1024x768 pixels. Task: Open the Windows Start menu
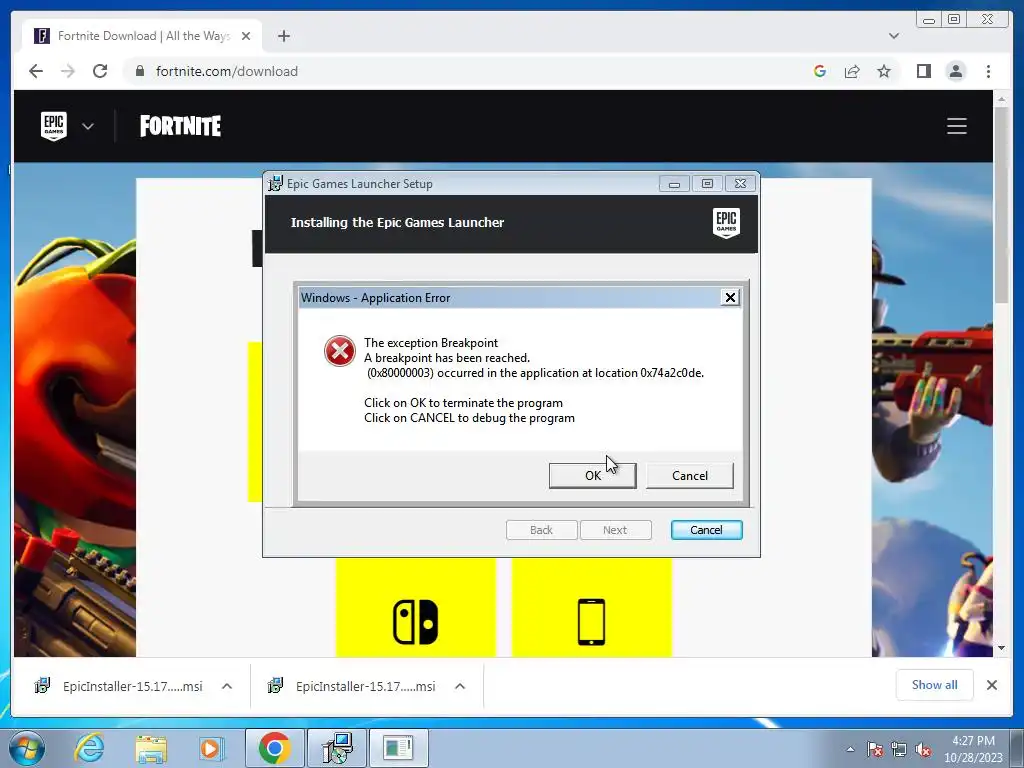coord(25,748)
